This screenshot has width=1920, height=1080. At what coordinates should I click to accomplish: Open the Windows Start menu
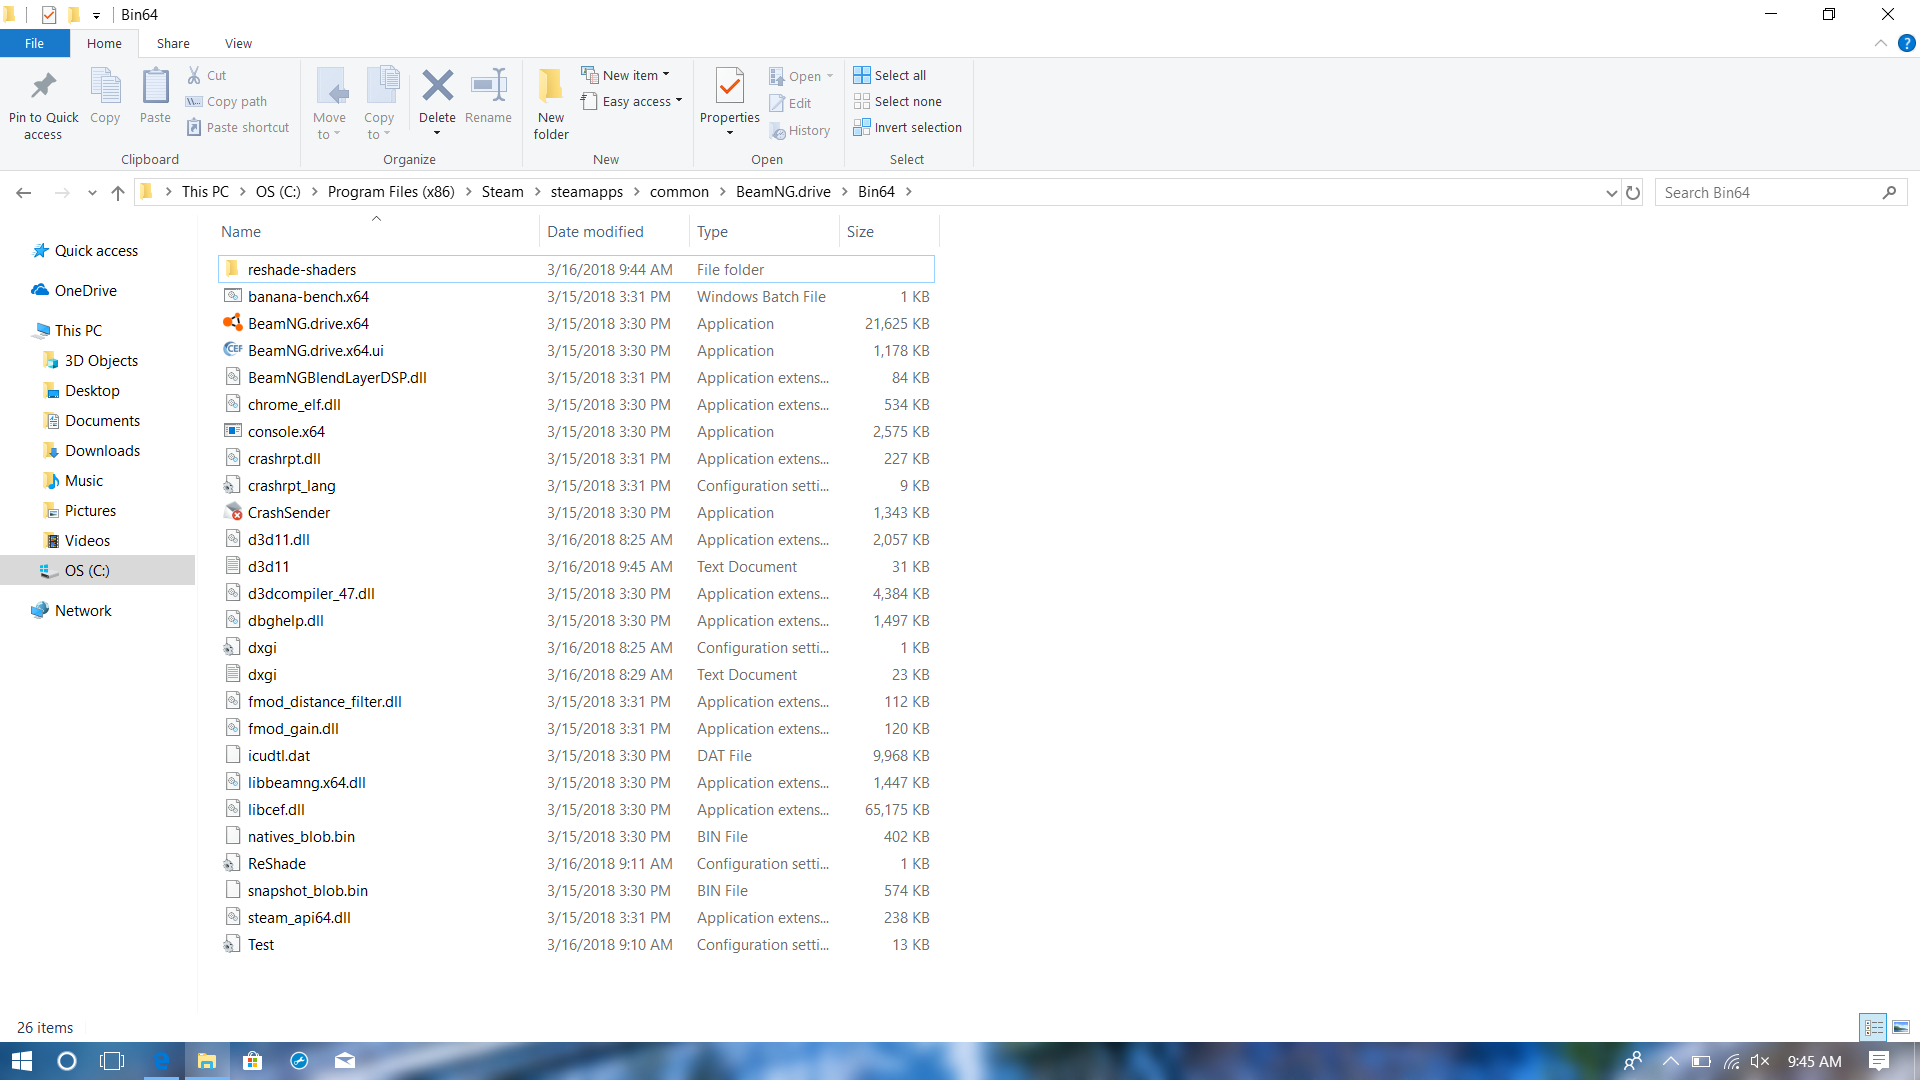click(22, 1061)
